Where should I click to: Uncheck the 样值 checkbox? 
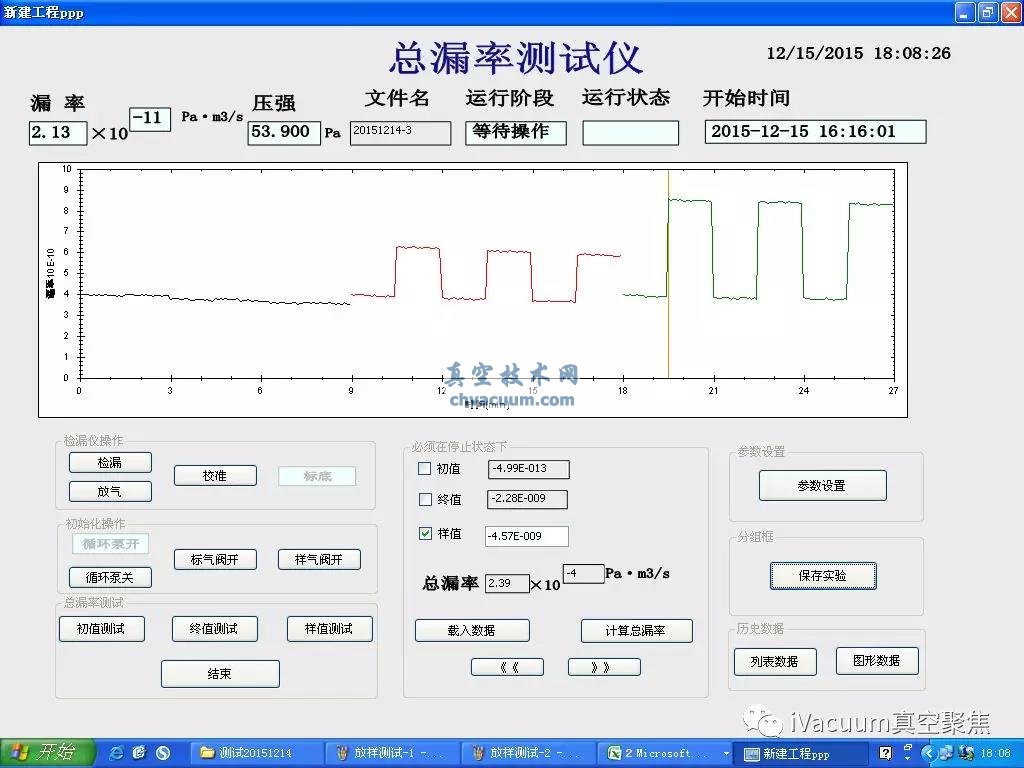(x=424, y=533)
